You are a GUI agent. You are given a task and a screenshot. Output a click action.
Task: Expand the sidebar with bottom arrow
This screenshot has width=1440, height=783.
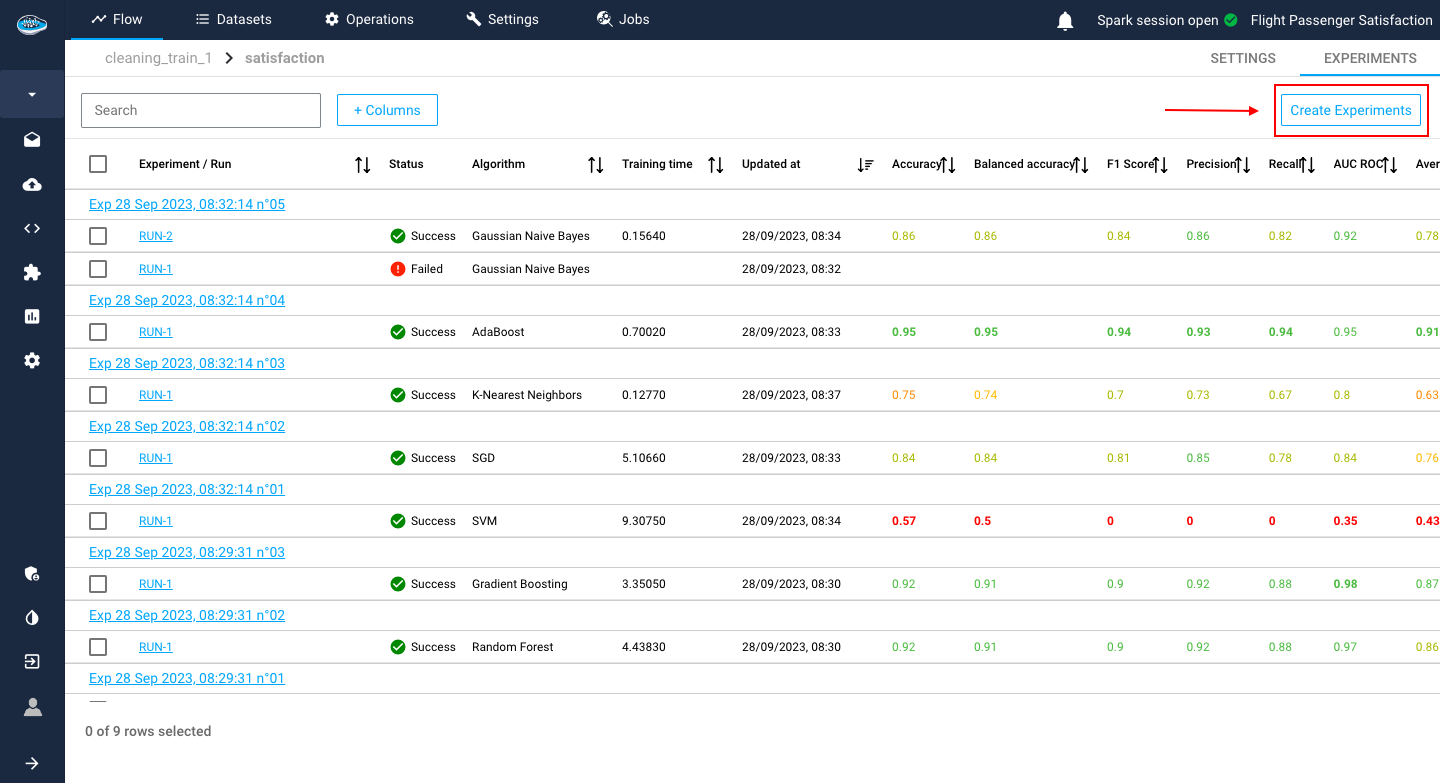32,763
